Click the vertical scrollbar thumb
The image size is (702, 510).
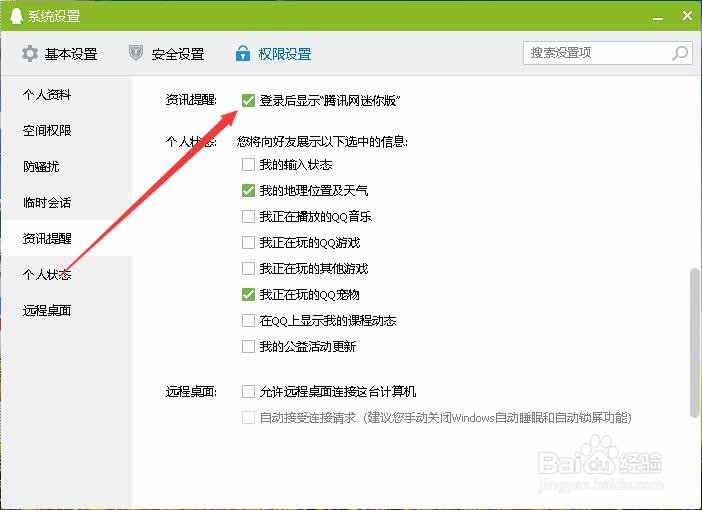pyautogui.click(x=694, y=343)
